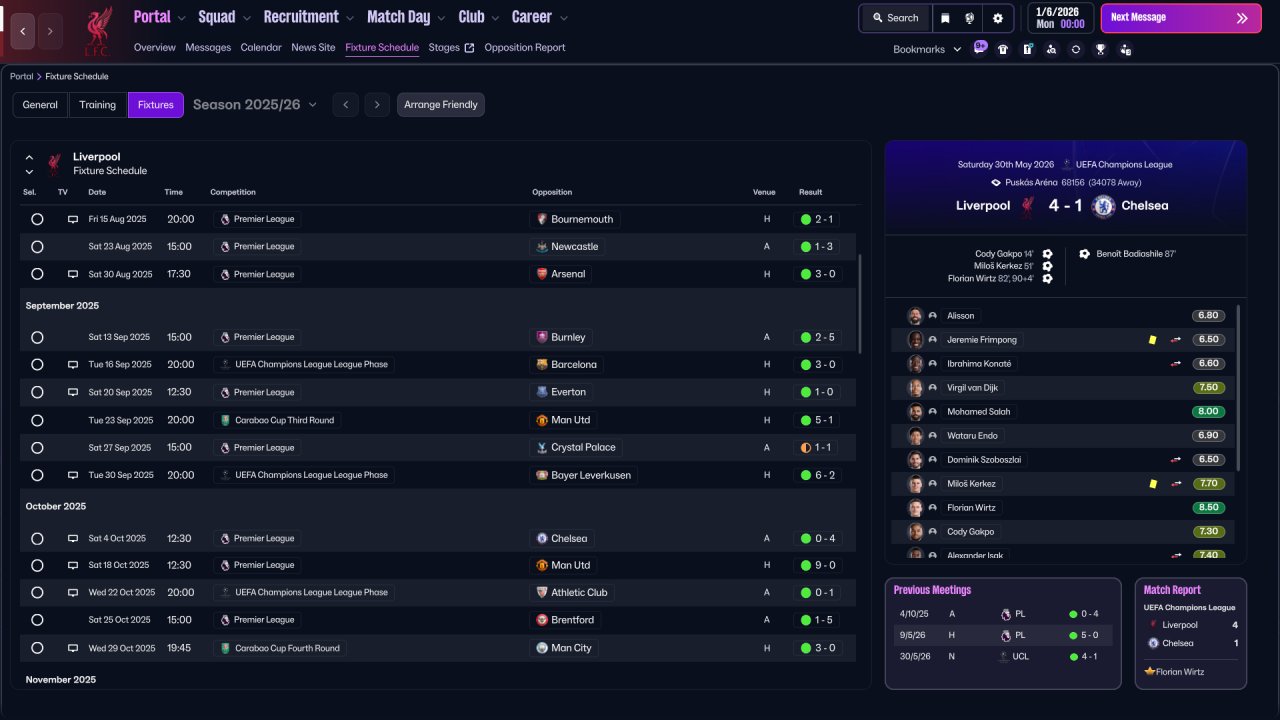Click Florian Wirtz's 8.50 rating badge

(x=1209, y=508)
